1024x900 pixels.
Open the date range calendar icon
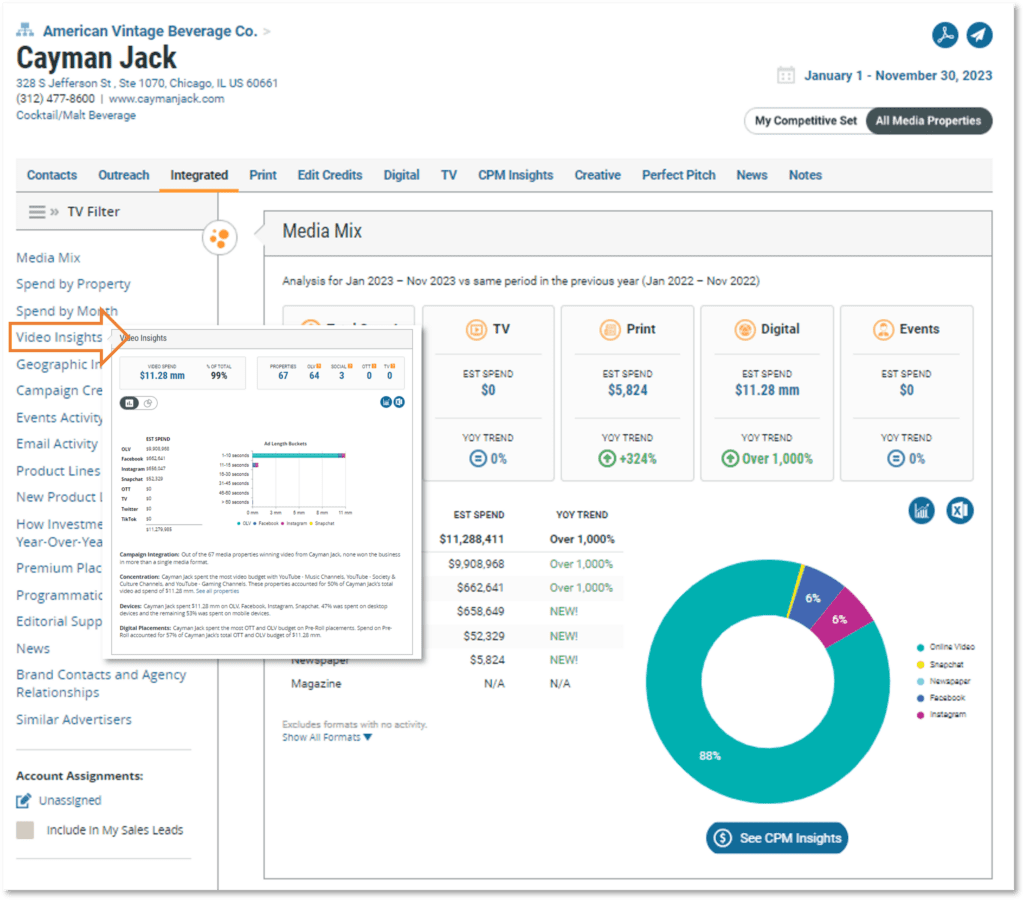point(786,75)
